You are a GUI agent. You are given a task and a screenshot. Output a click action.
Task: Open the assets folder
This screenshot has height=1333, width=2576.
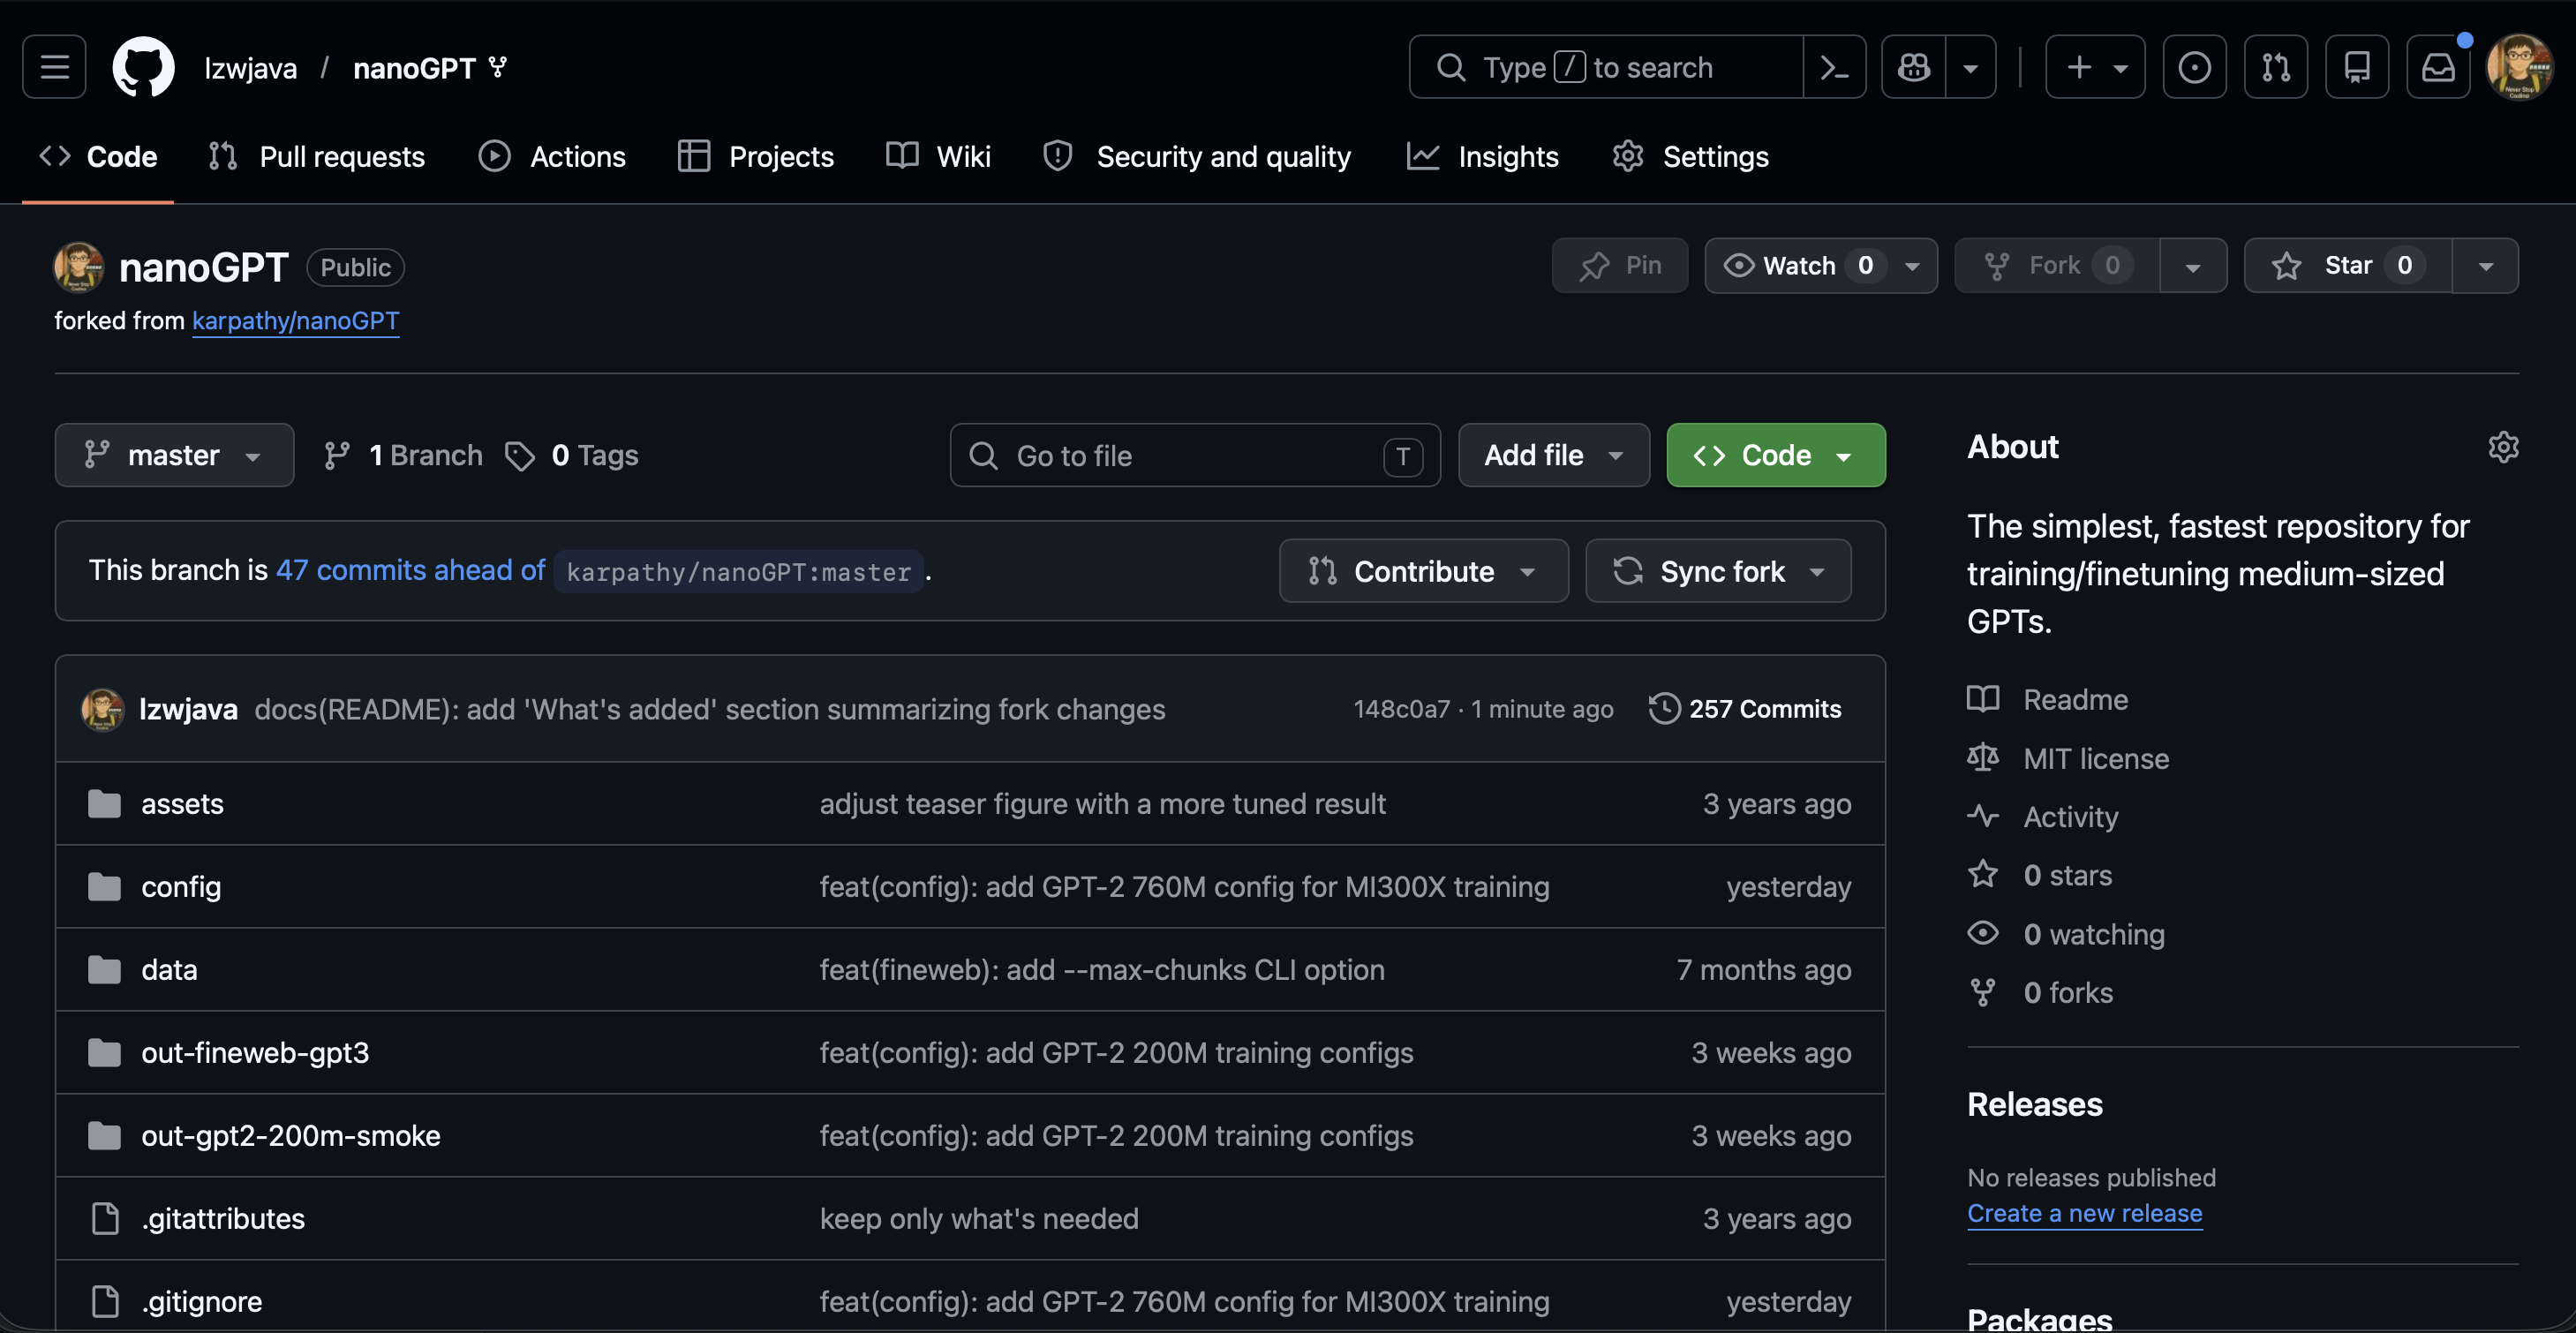coord(182,803)
